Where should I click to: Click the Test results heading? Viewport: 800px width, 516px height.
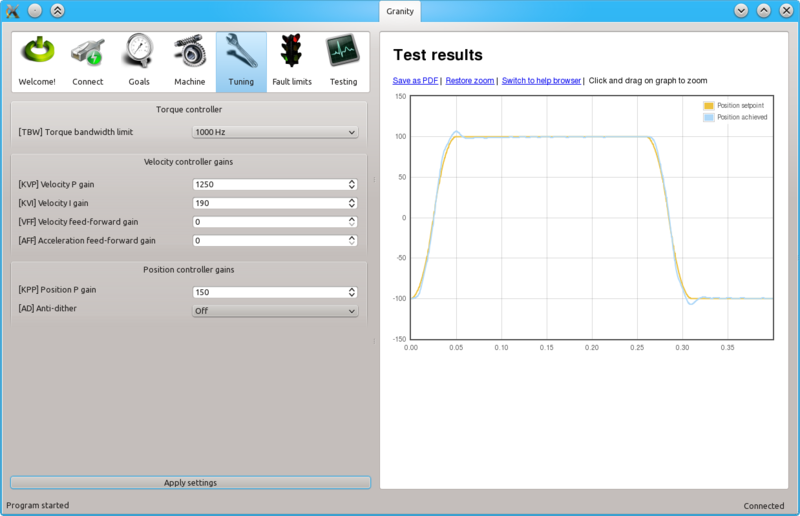[438, 55]
